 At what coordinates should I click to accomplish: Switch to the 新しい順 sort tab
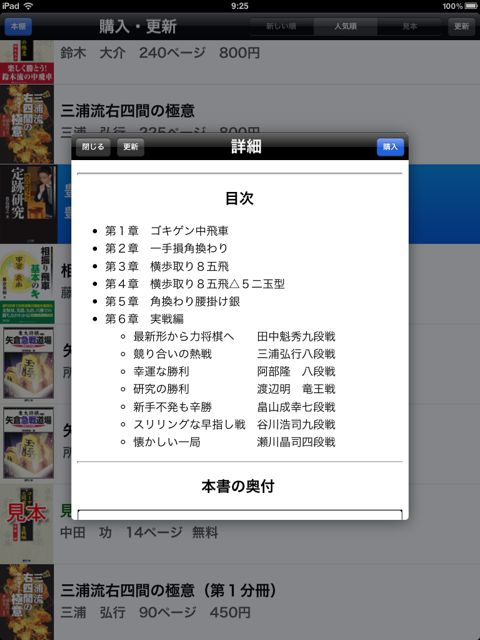coord(281,27)
